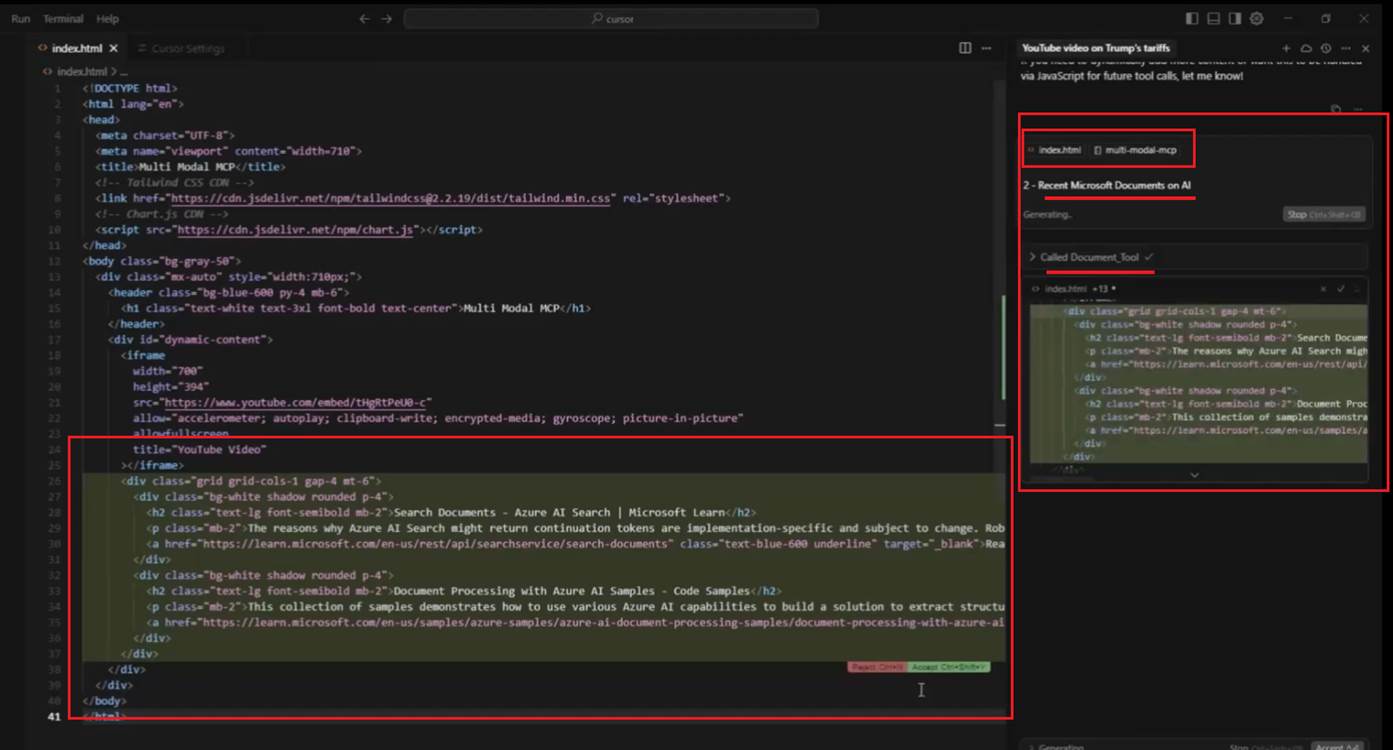Click the searchservice/search-documents href link
This screenshot has height=750, width=1393.
(435, 544)
